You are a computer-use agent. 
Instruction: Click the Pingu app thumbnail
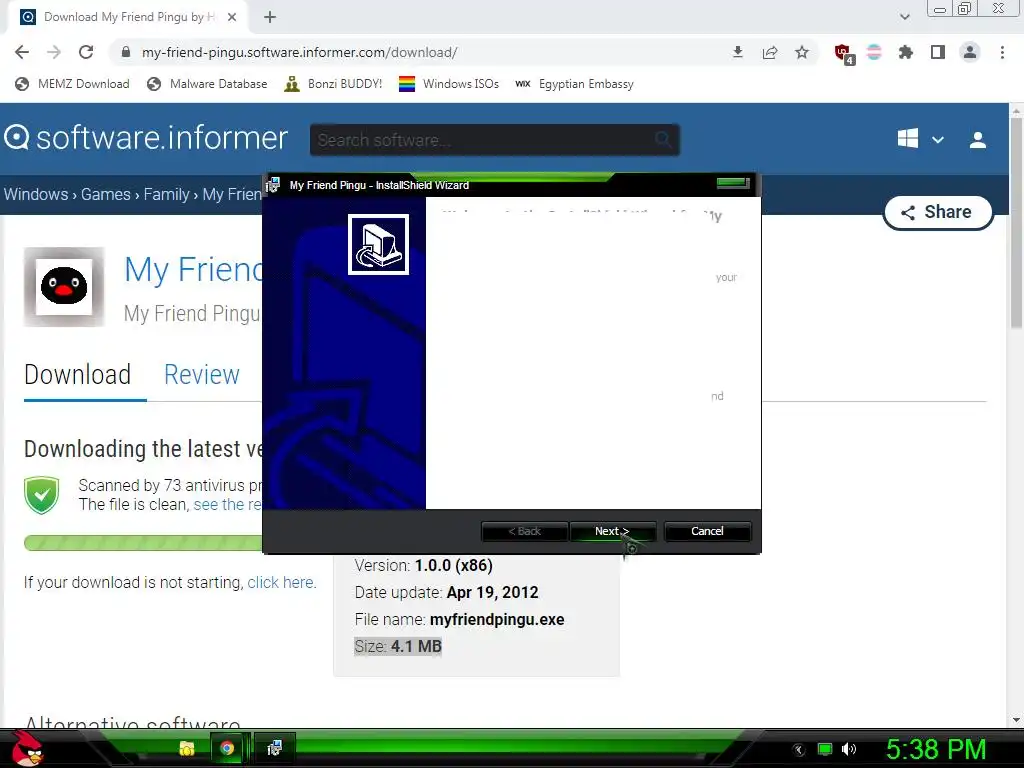pos(64,287)
